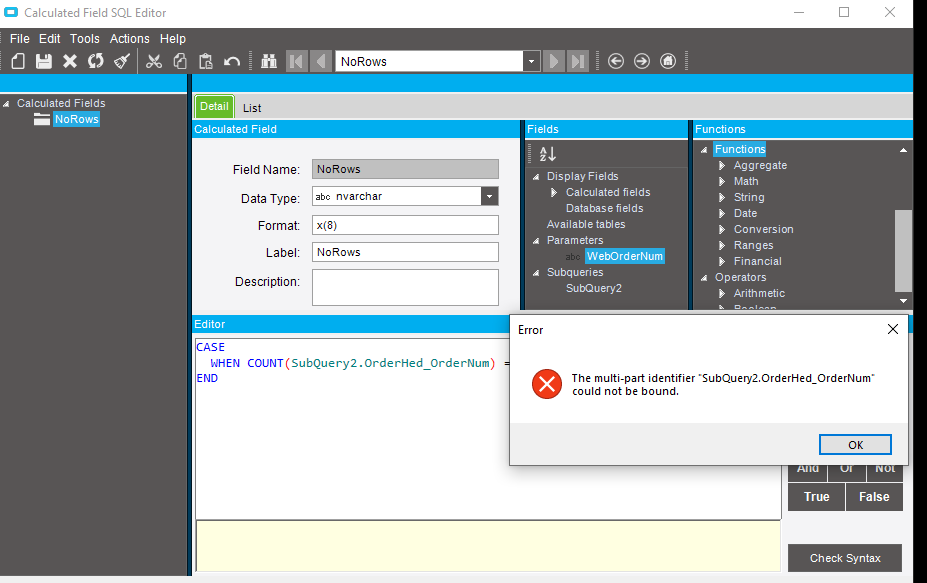
Task: Collapse the Display Fields node
Action: (x=536, y=177)
